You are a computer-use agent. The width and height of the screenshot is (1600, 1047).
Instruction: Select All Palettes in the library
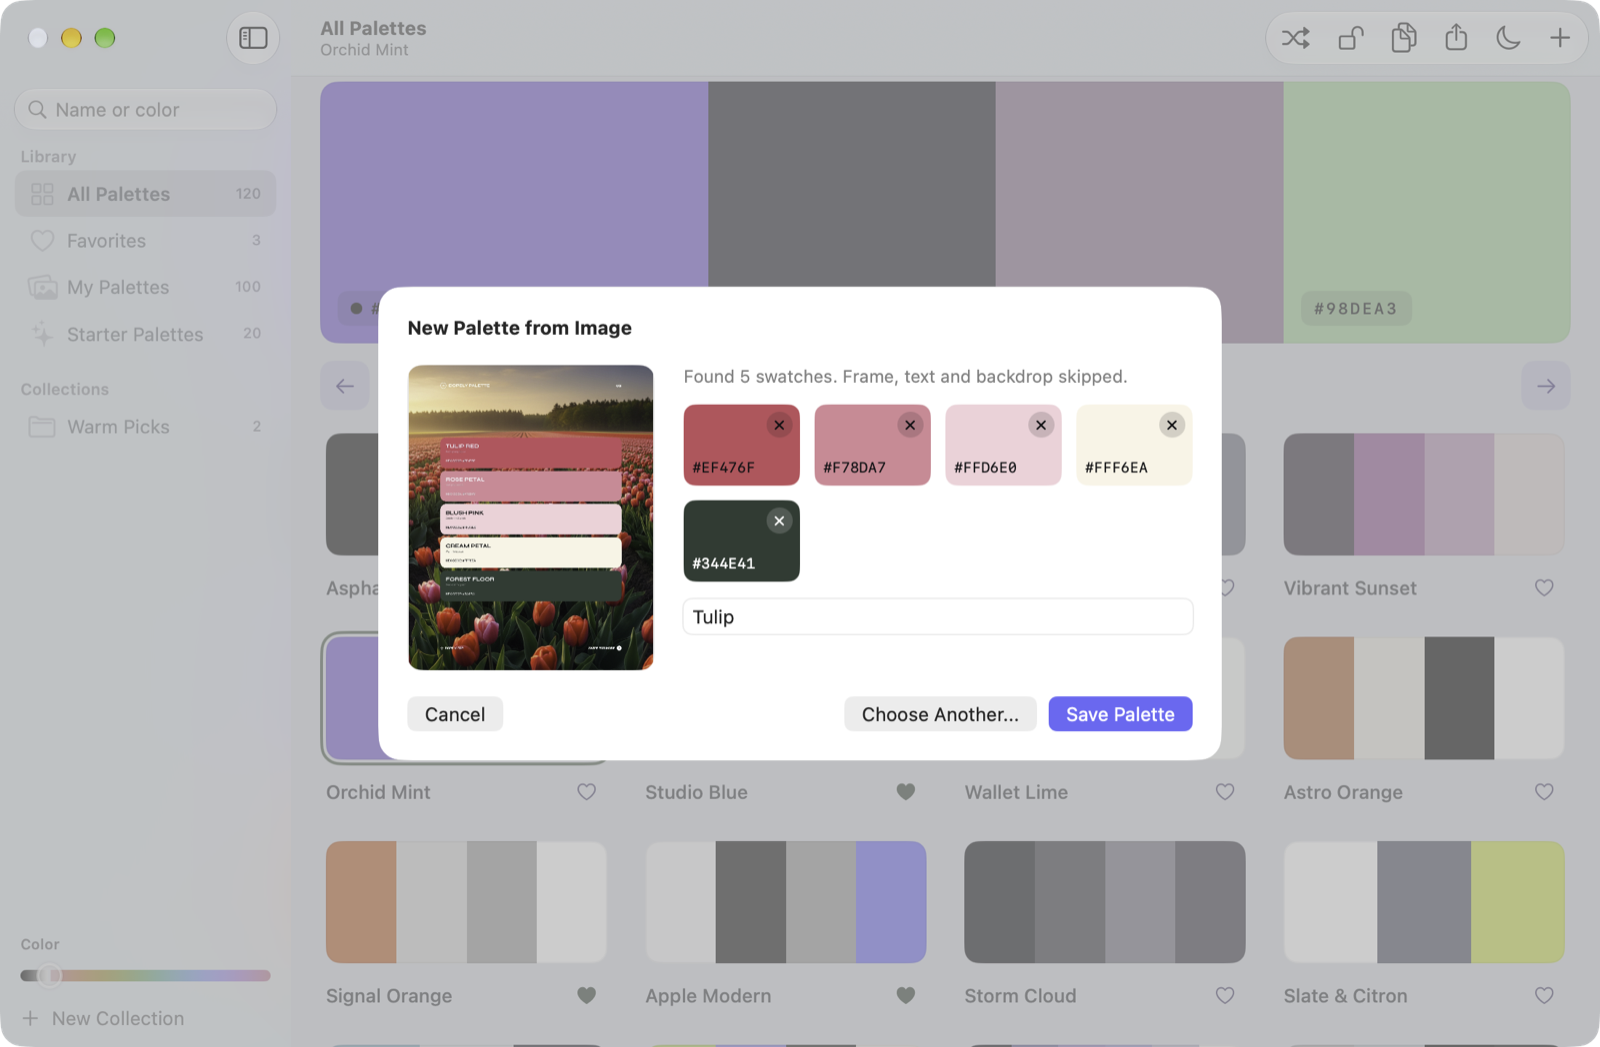click(x=146, y=194)
